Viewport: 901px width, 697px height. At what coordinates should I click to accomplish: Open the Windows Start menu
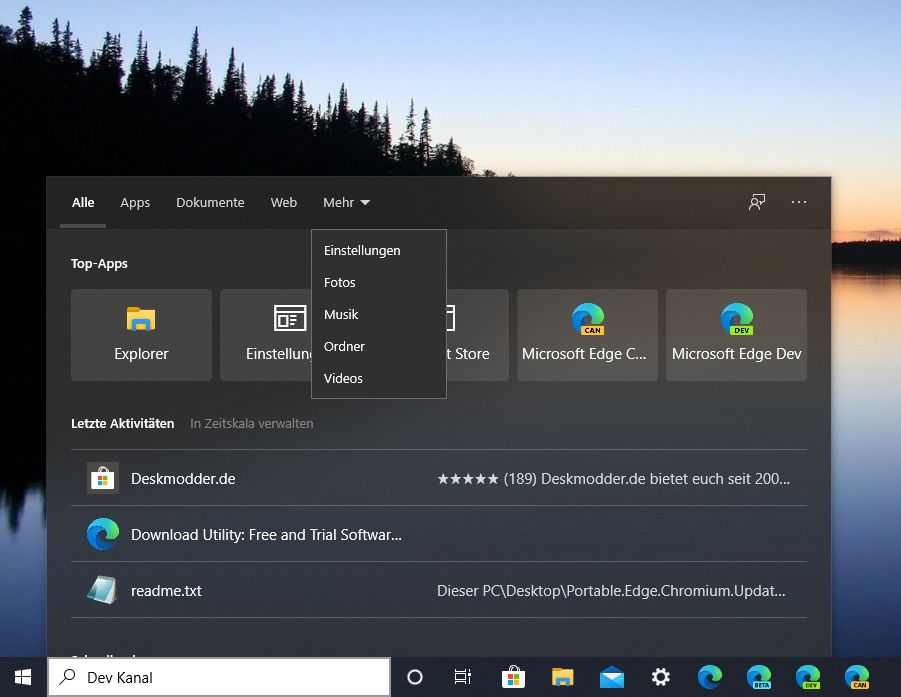[23, 677]
